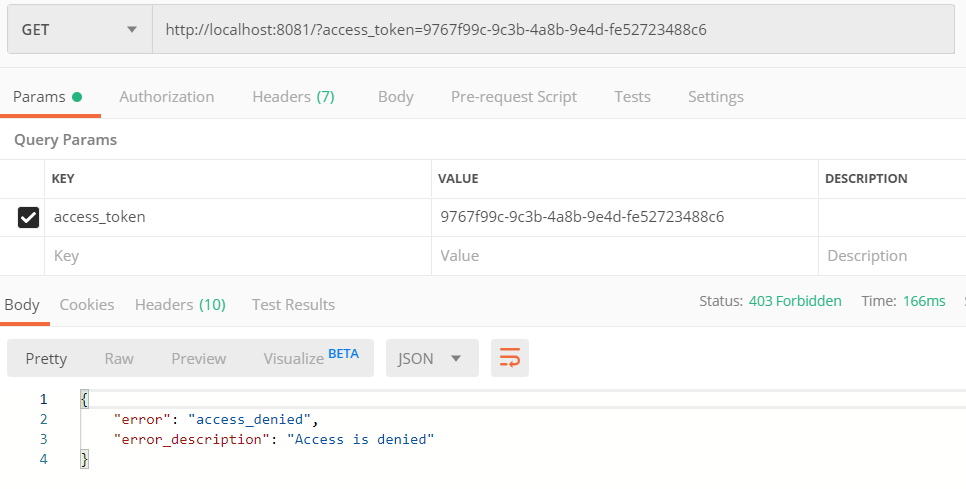Image resolution: width=966 pixels, height=489 pixels.
Task: Open the request Settings tab
Action: (715, 97)
